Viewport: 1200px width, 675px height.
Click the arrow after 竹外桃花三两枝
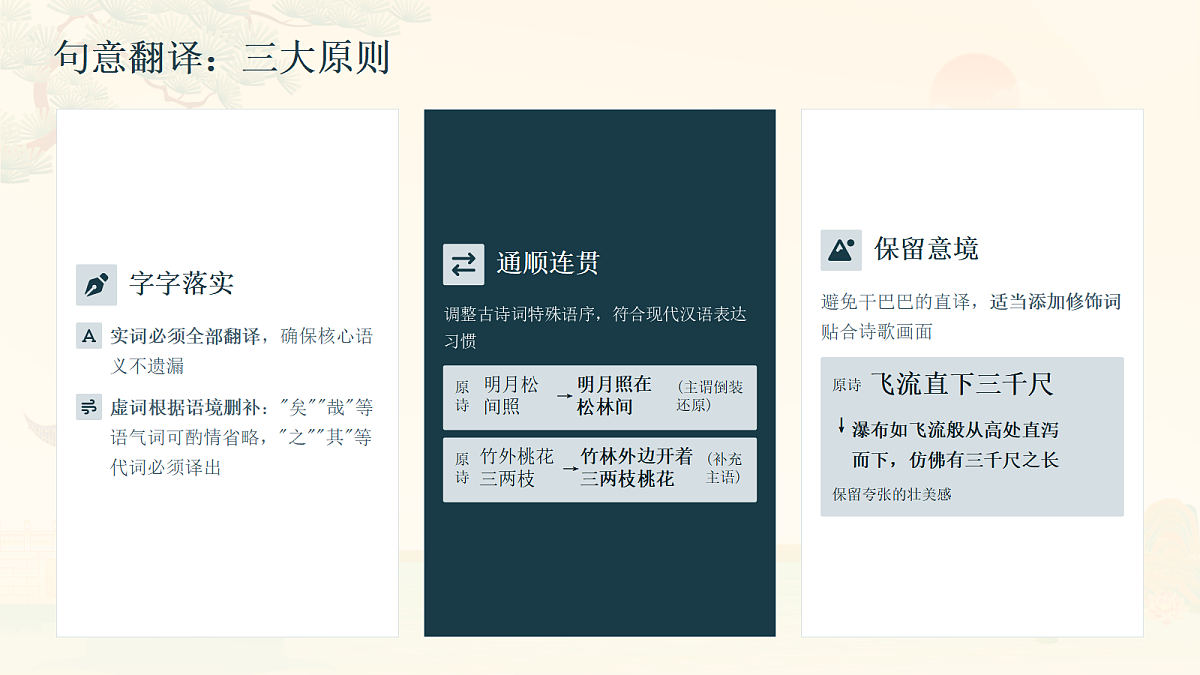[570, 468]
